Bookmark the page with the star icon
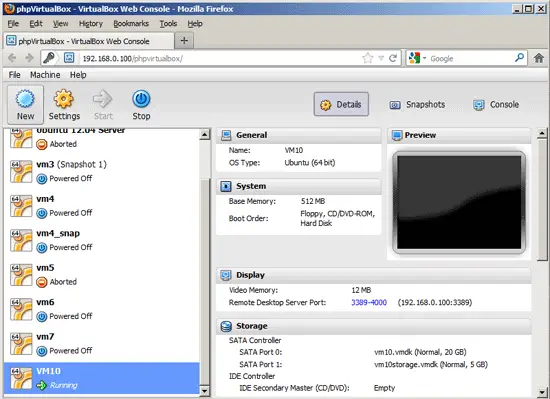This screenshot has width=550, height=399. click(367, 58)
